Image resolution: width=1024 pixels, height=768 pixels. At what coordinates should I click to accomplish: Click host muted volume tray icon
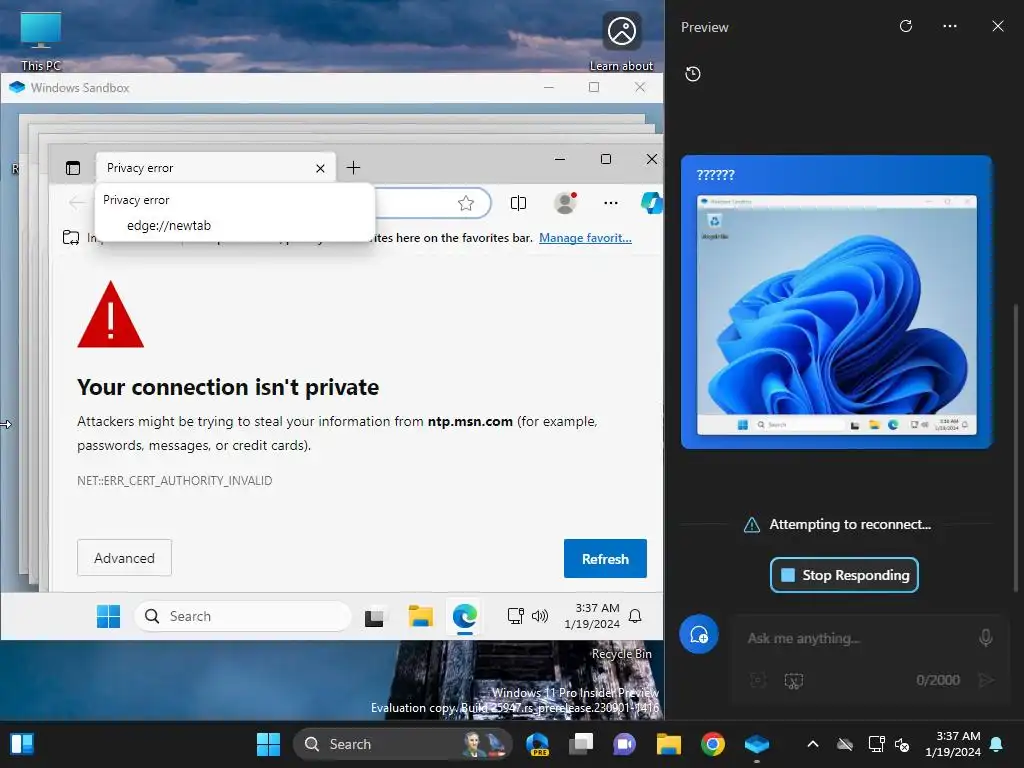902,744
